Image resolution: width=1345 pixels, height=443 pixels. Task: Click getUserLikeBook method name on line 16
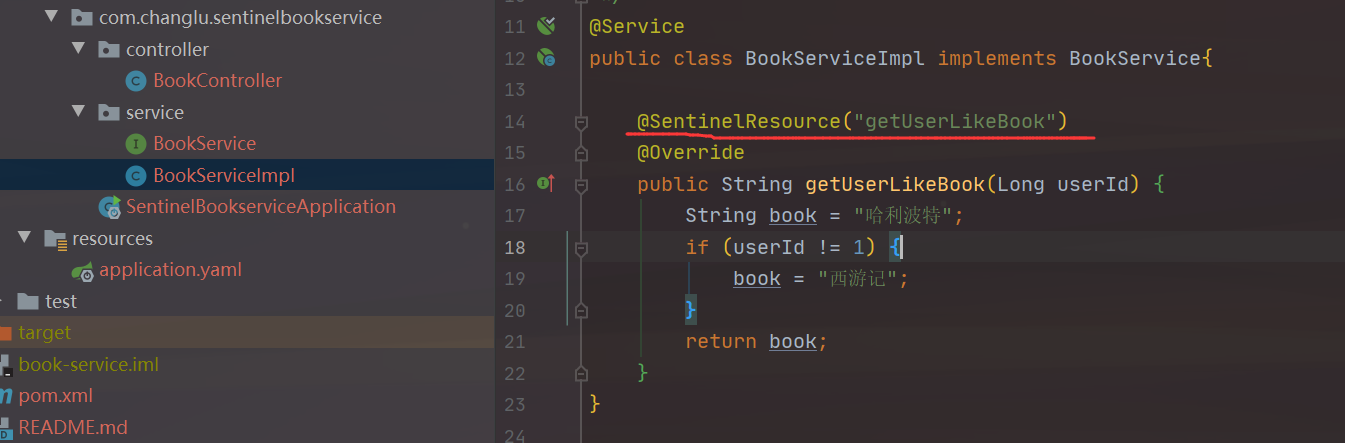click(895, 185)
